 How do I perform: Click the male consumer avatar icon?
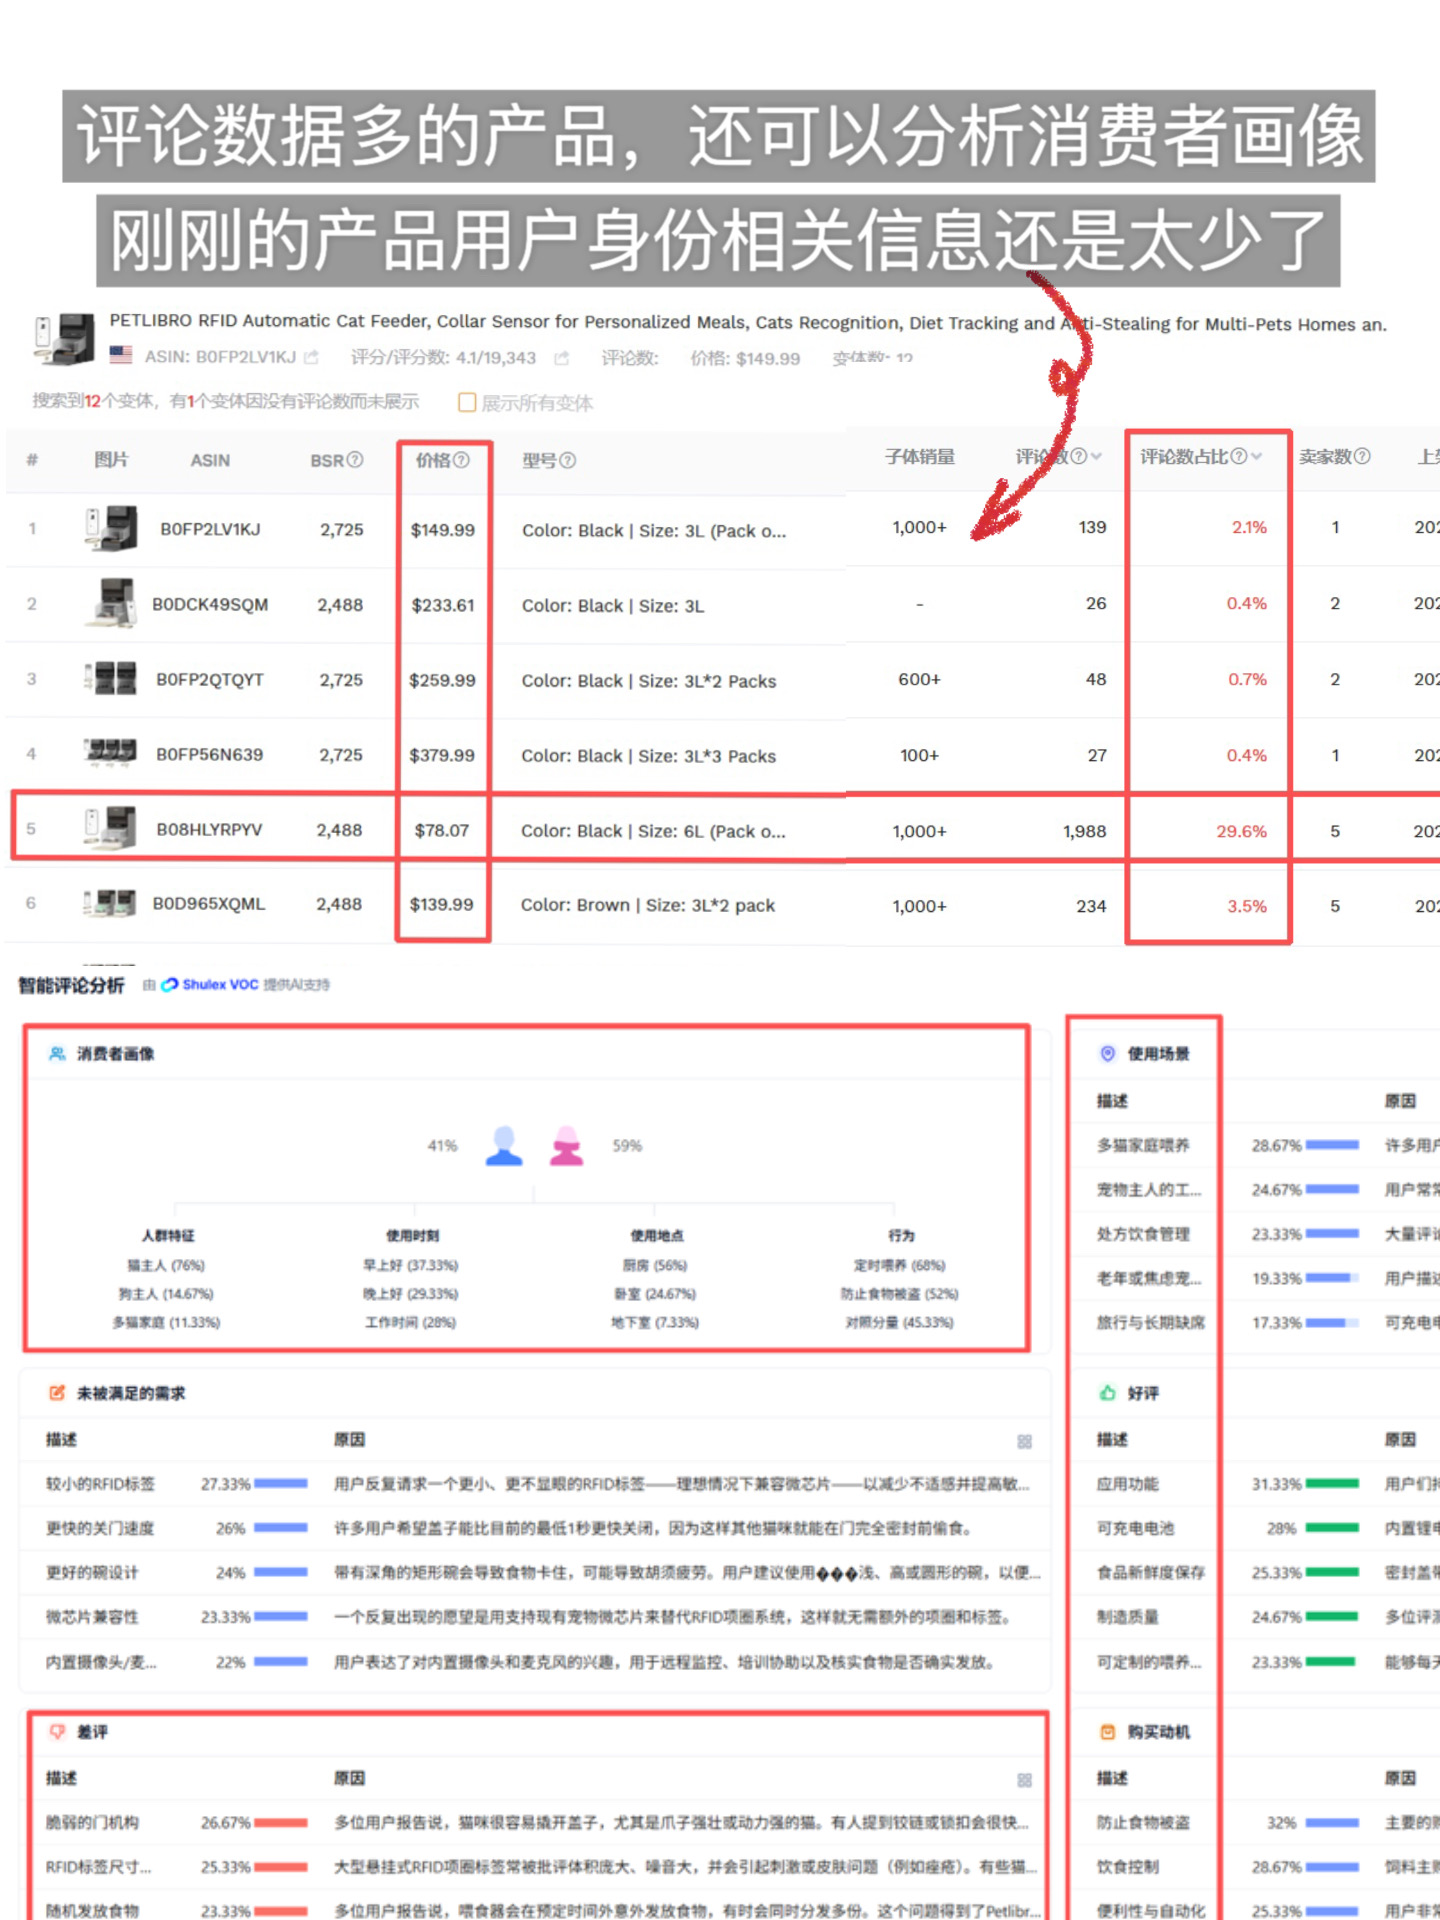[504, 1146]
